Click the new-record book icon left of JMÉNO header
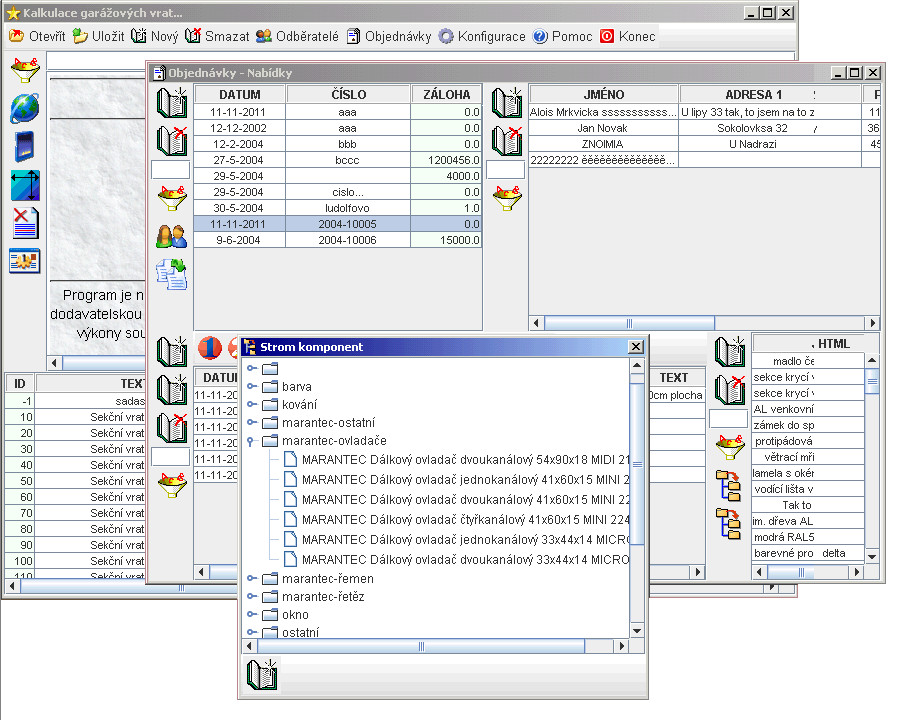The image size is (900, 720). click(x=507, y=103)
